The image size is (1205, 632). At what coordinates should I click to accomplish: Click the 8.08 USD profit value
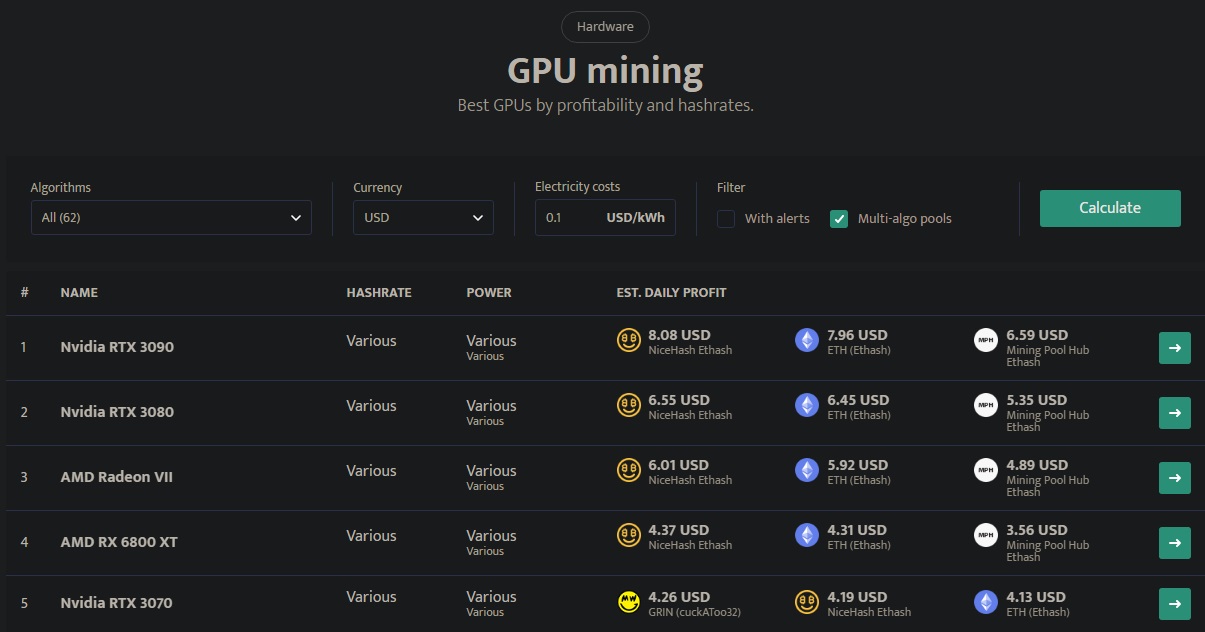(679, 335)
